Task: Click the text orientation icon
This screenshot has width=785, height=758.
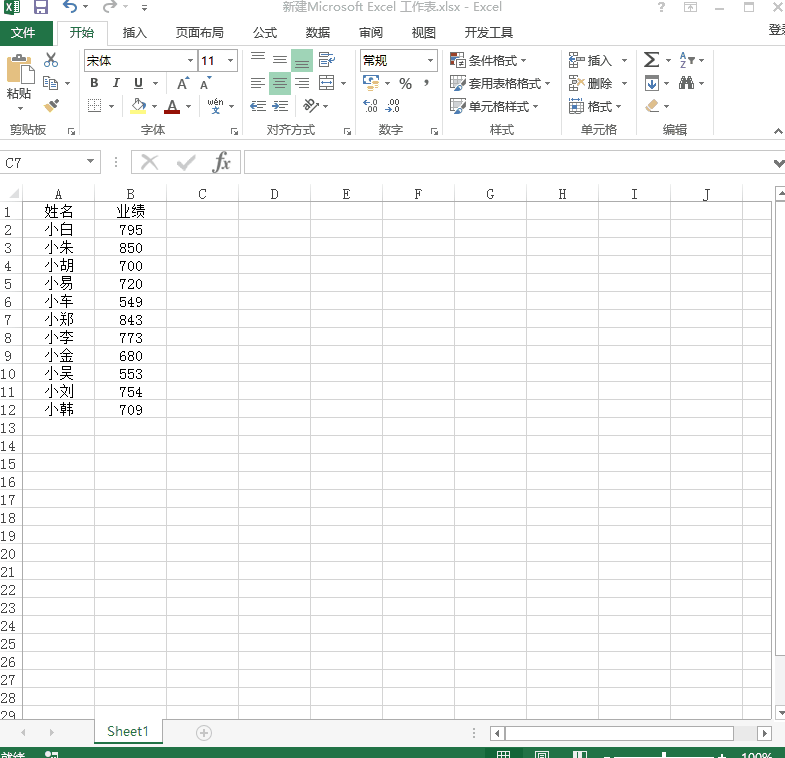Action: 311,106
